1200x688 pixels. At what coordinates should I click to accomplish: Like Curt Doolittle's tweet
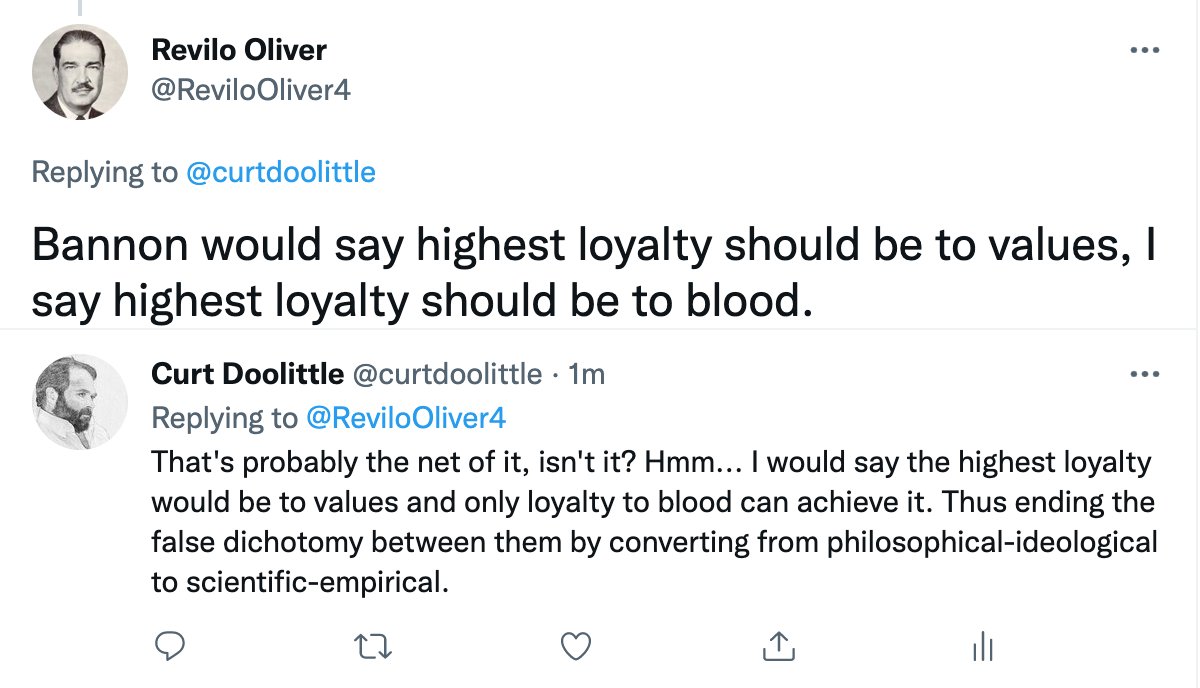click(x=576, y=647)
